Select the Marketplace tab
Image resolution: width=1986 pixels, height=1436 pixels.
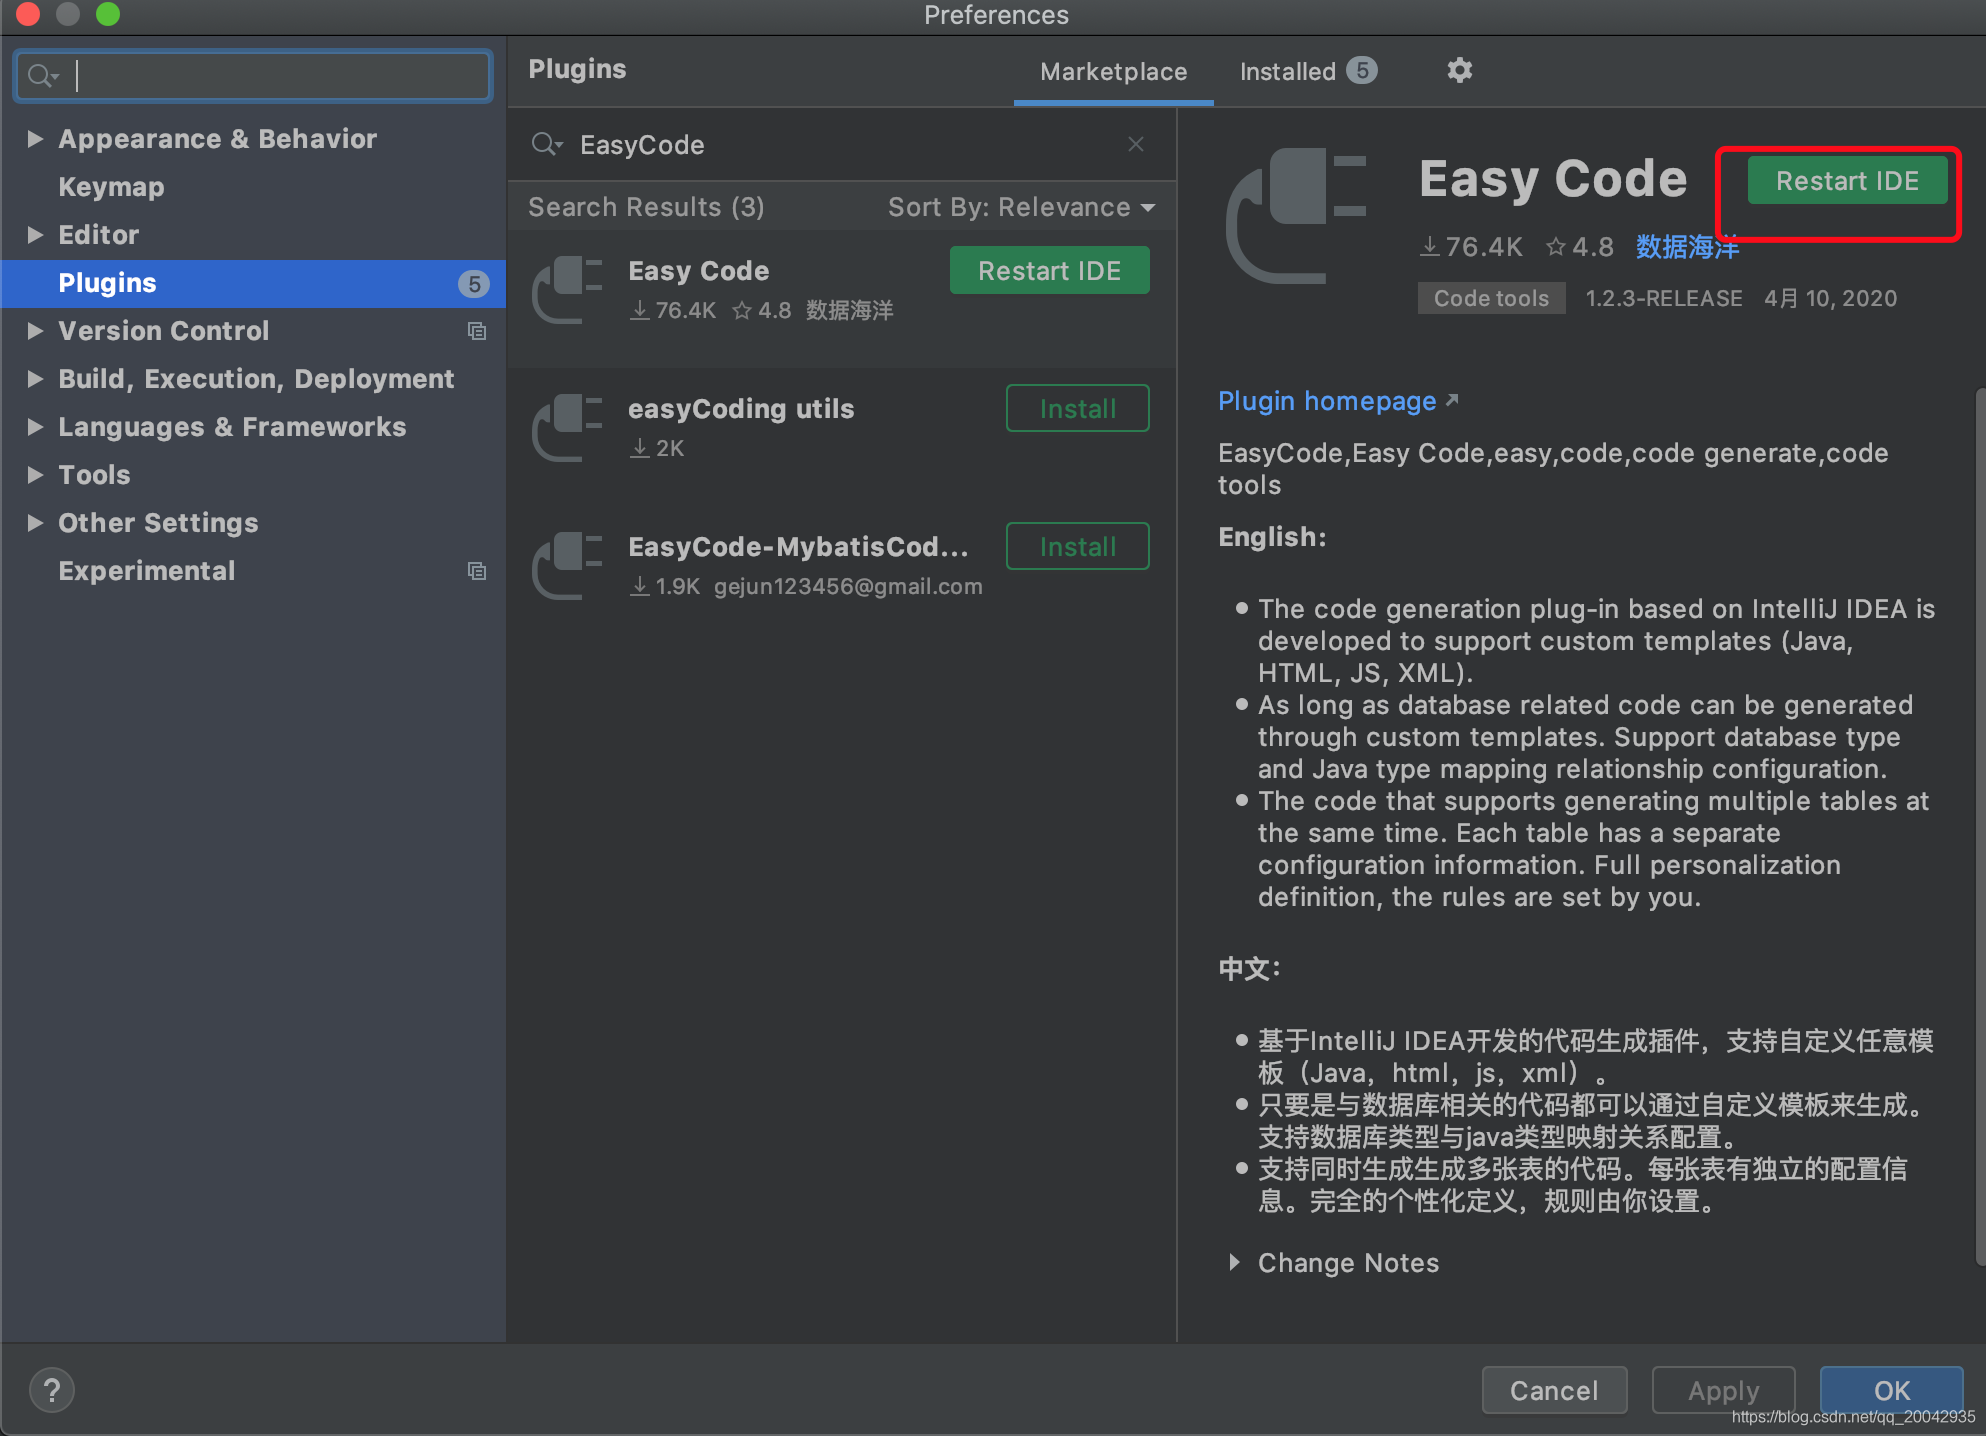1113,71
